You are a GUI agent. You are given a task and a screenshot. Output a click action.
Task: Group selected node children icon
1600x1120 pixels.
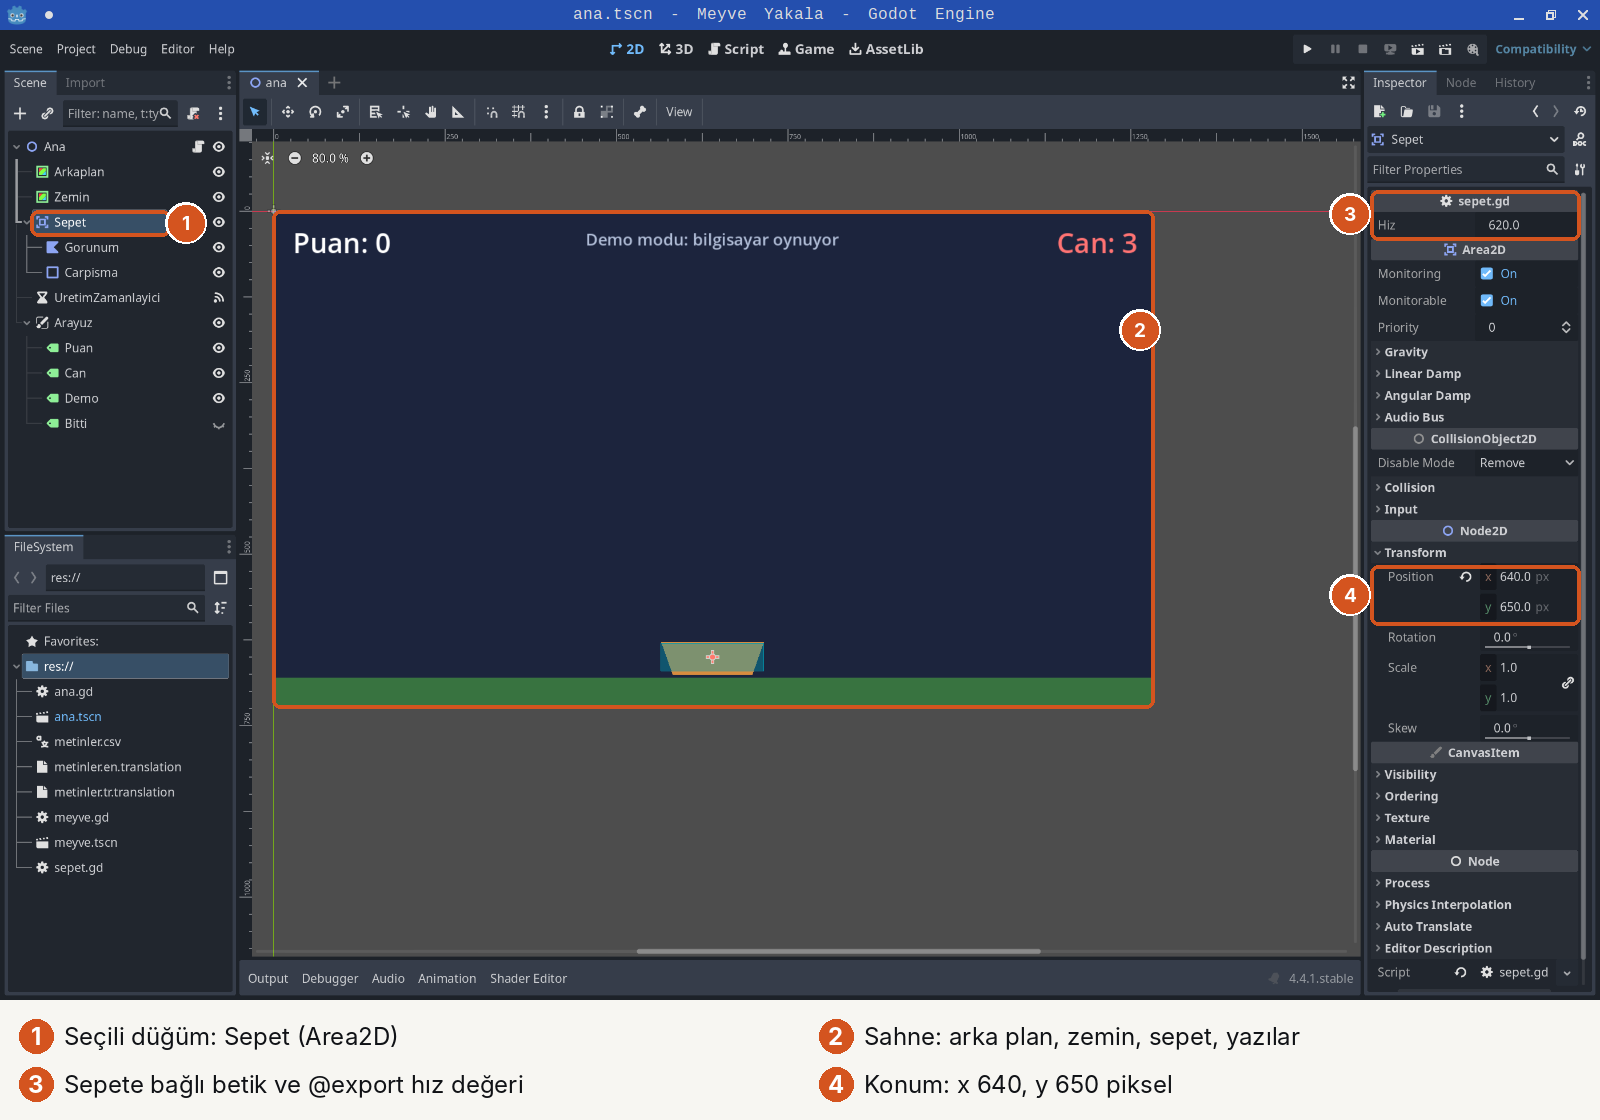click(606, 112)
